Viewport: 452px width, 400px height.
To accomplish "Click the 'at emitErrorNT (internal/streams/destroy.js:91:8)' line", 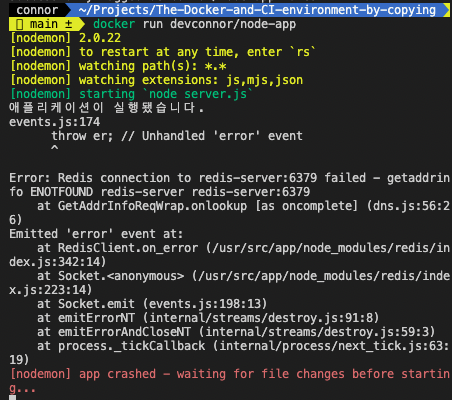I will 208,318.
